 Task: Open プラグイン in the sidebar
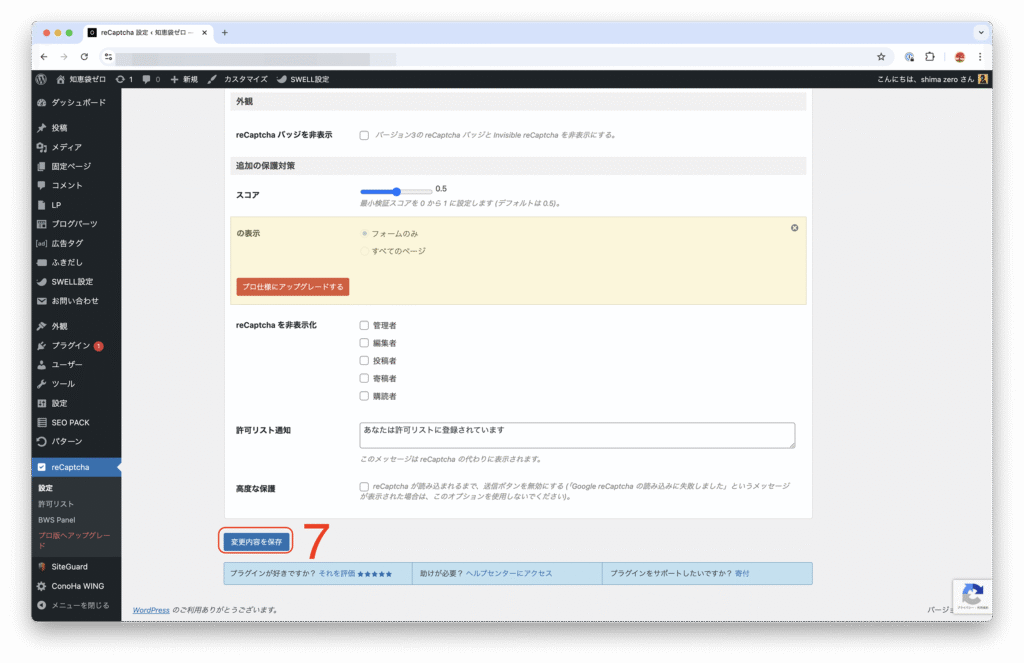(x=76, y=346)
